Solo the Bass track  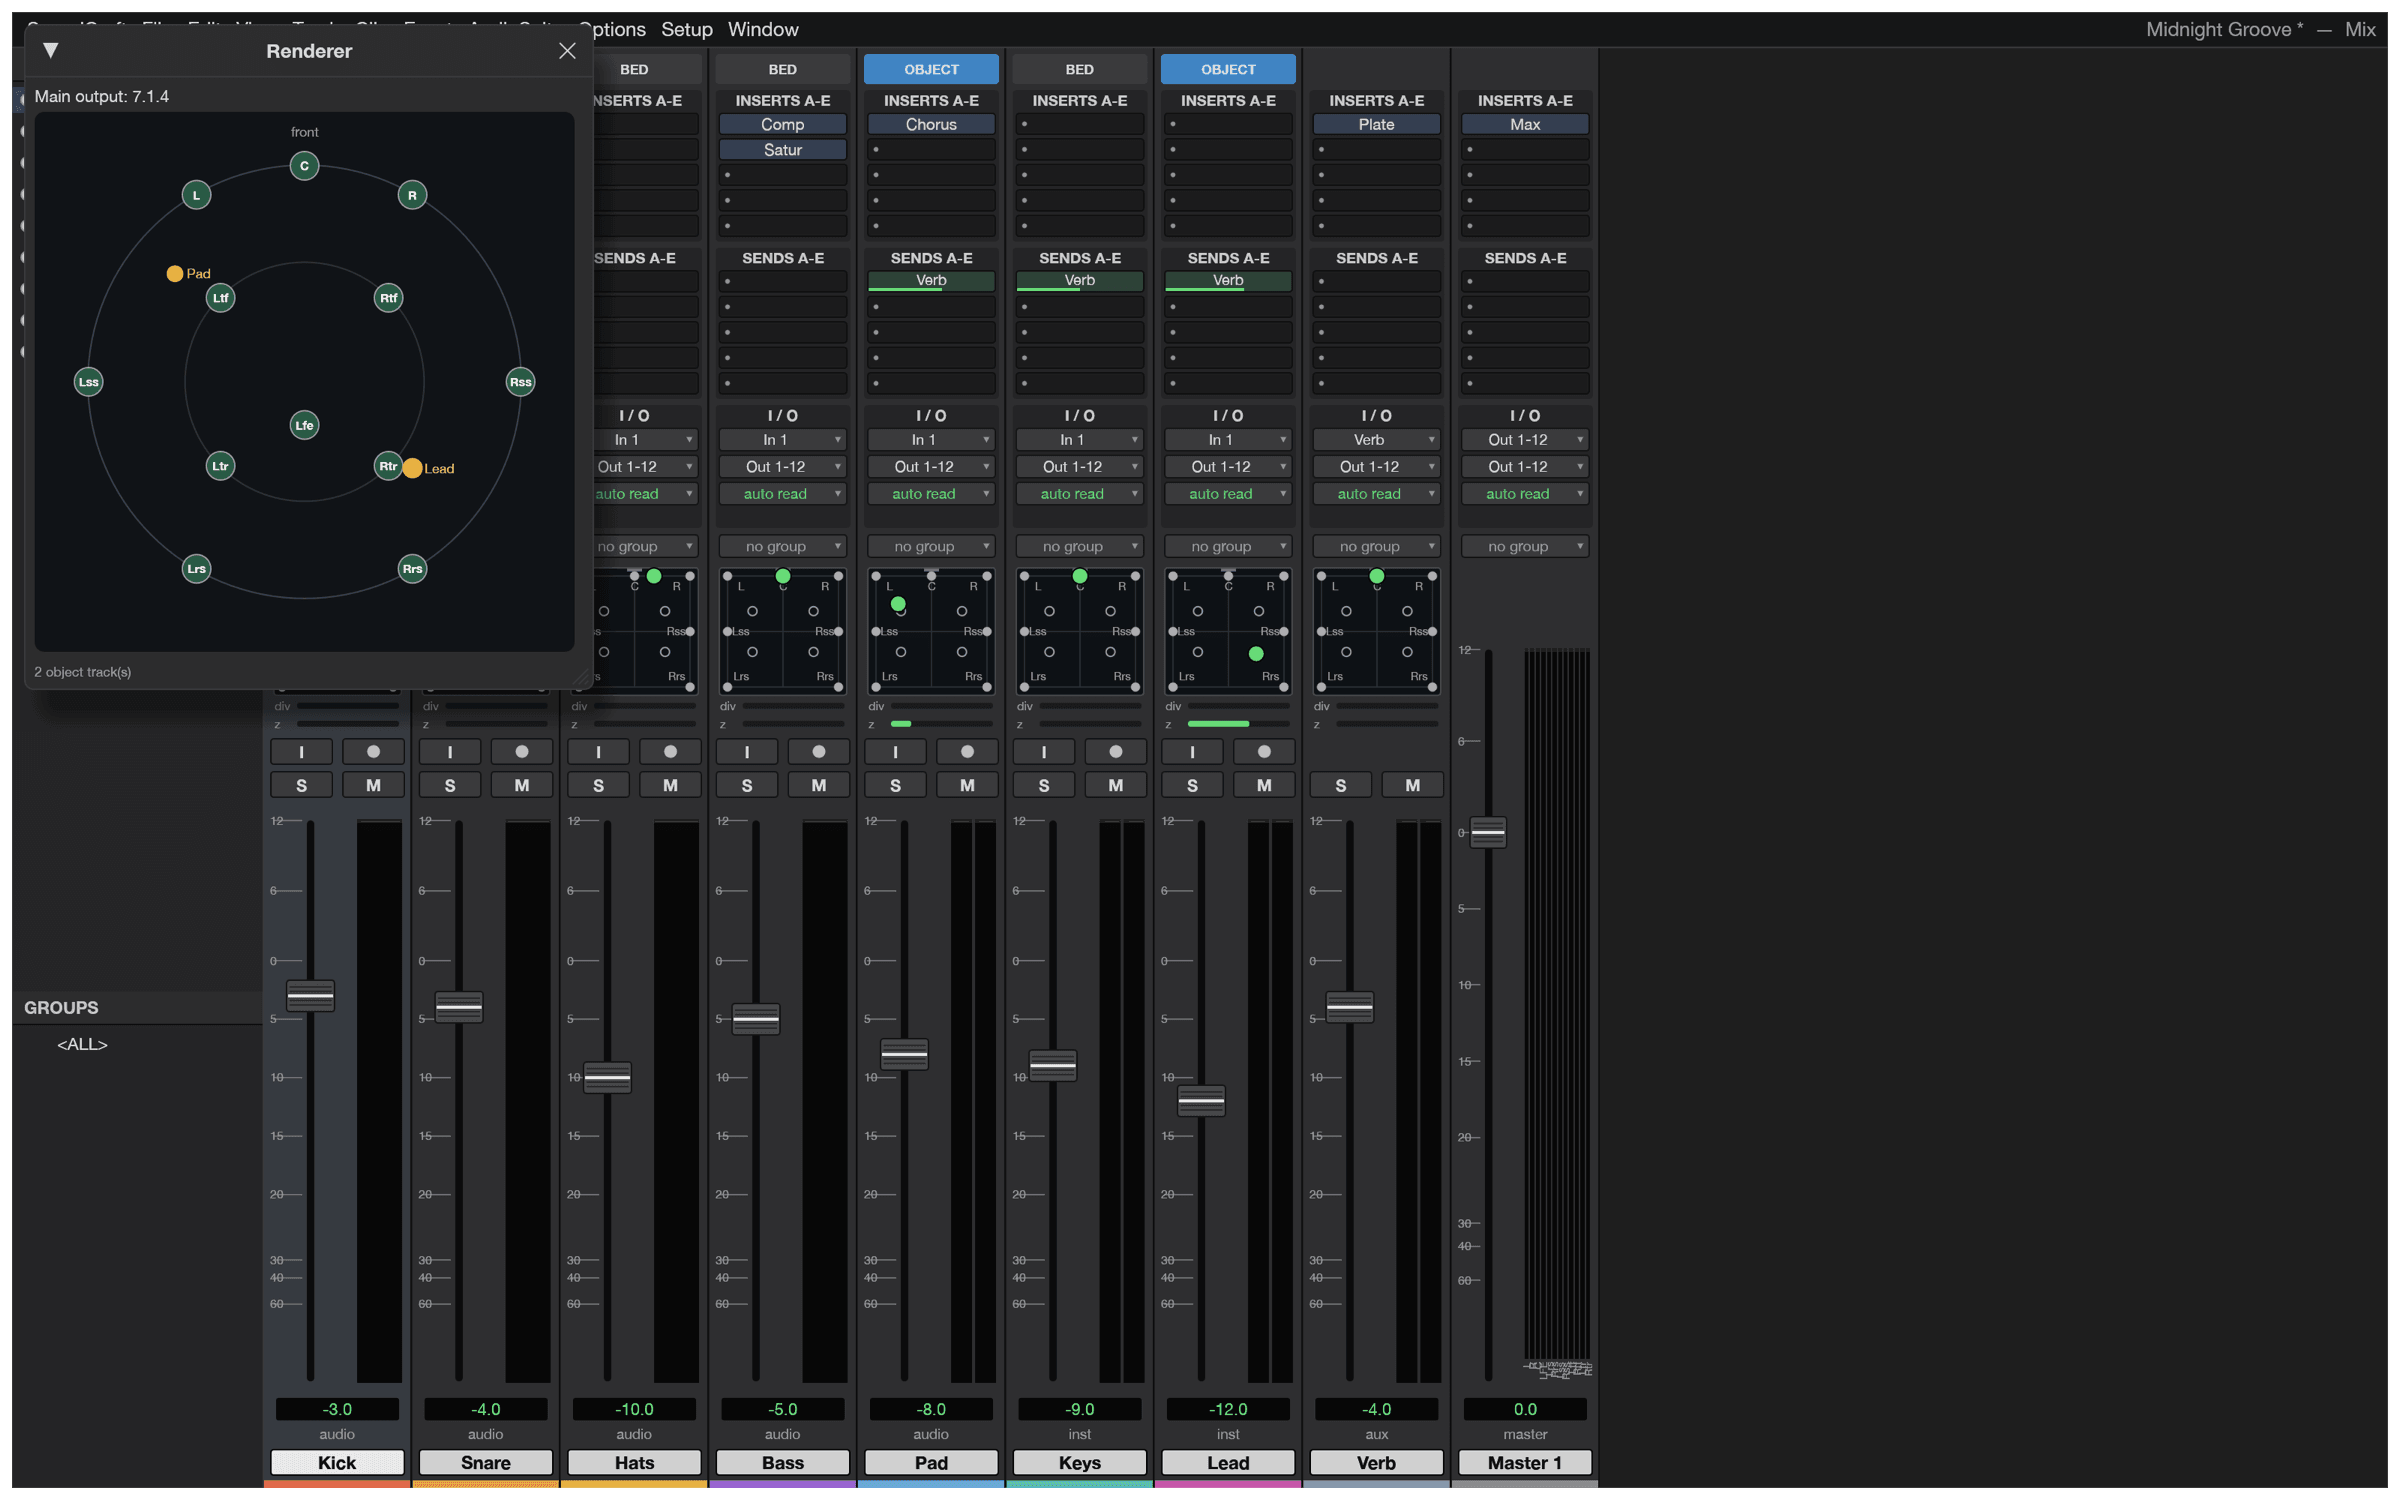pyautogui.click(x=747, y=786)
